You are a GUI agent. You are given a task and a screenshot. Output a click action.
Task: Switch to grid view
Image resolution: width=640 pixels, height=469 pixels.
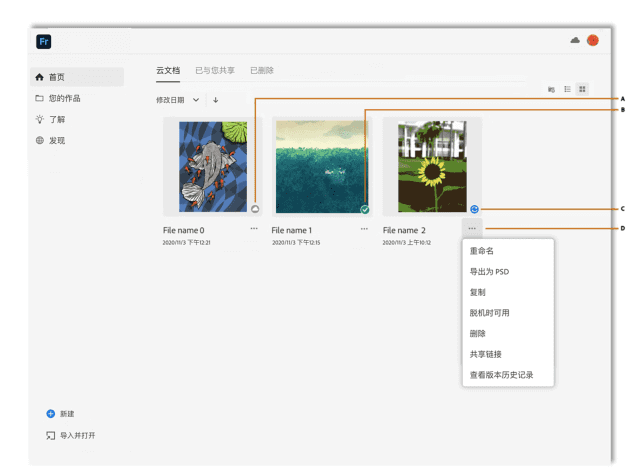click(582, 89)
